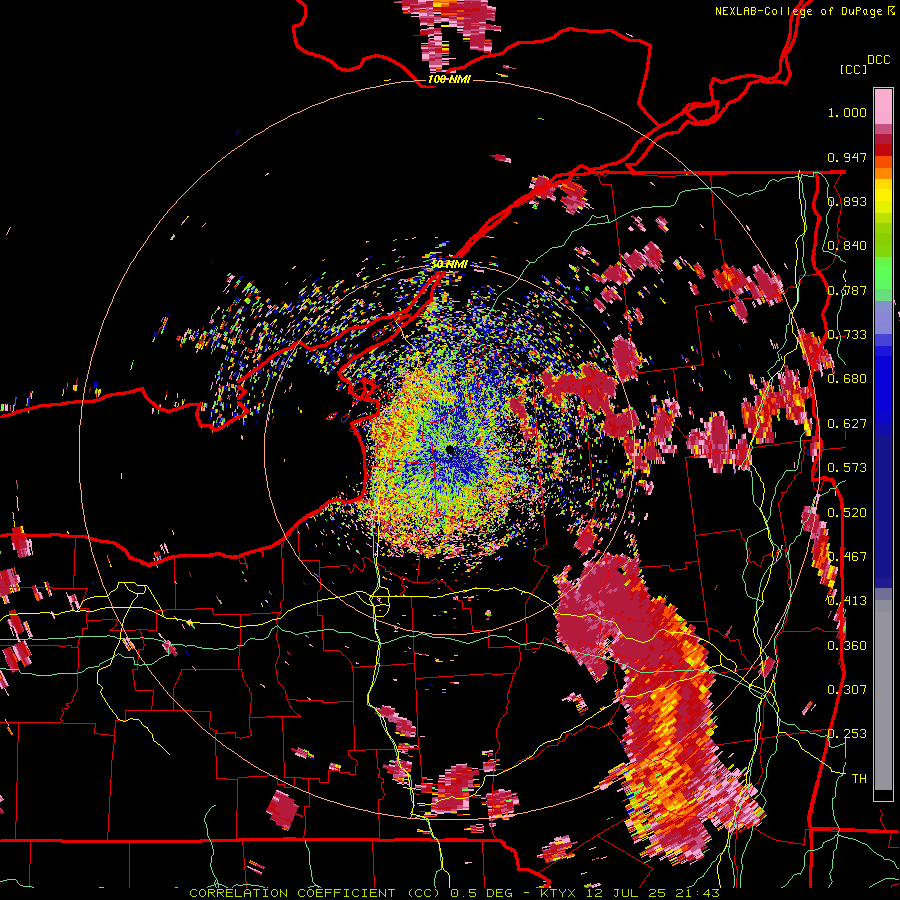
Task: Click the TH label on the scale
Action: pyautogui.click(x=859, y=779)
